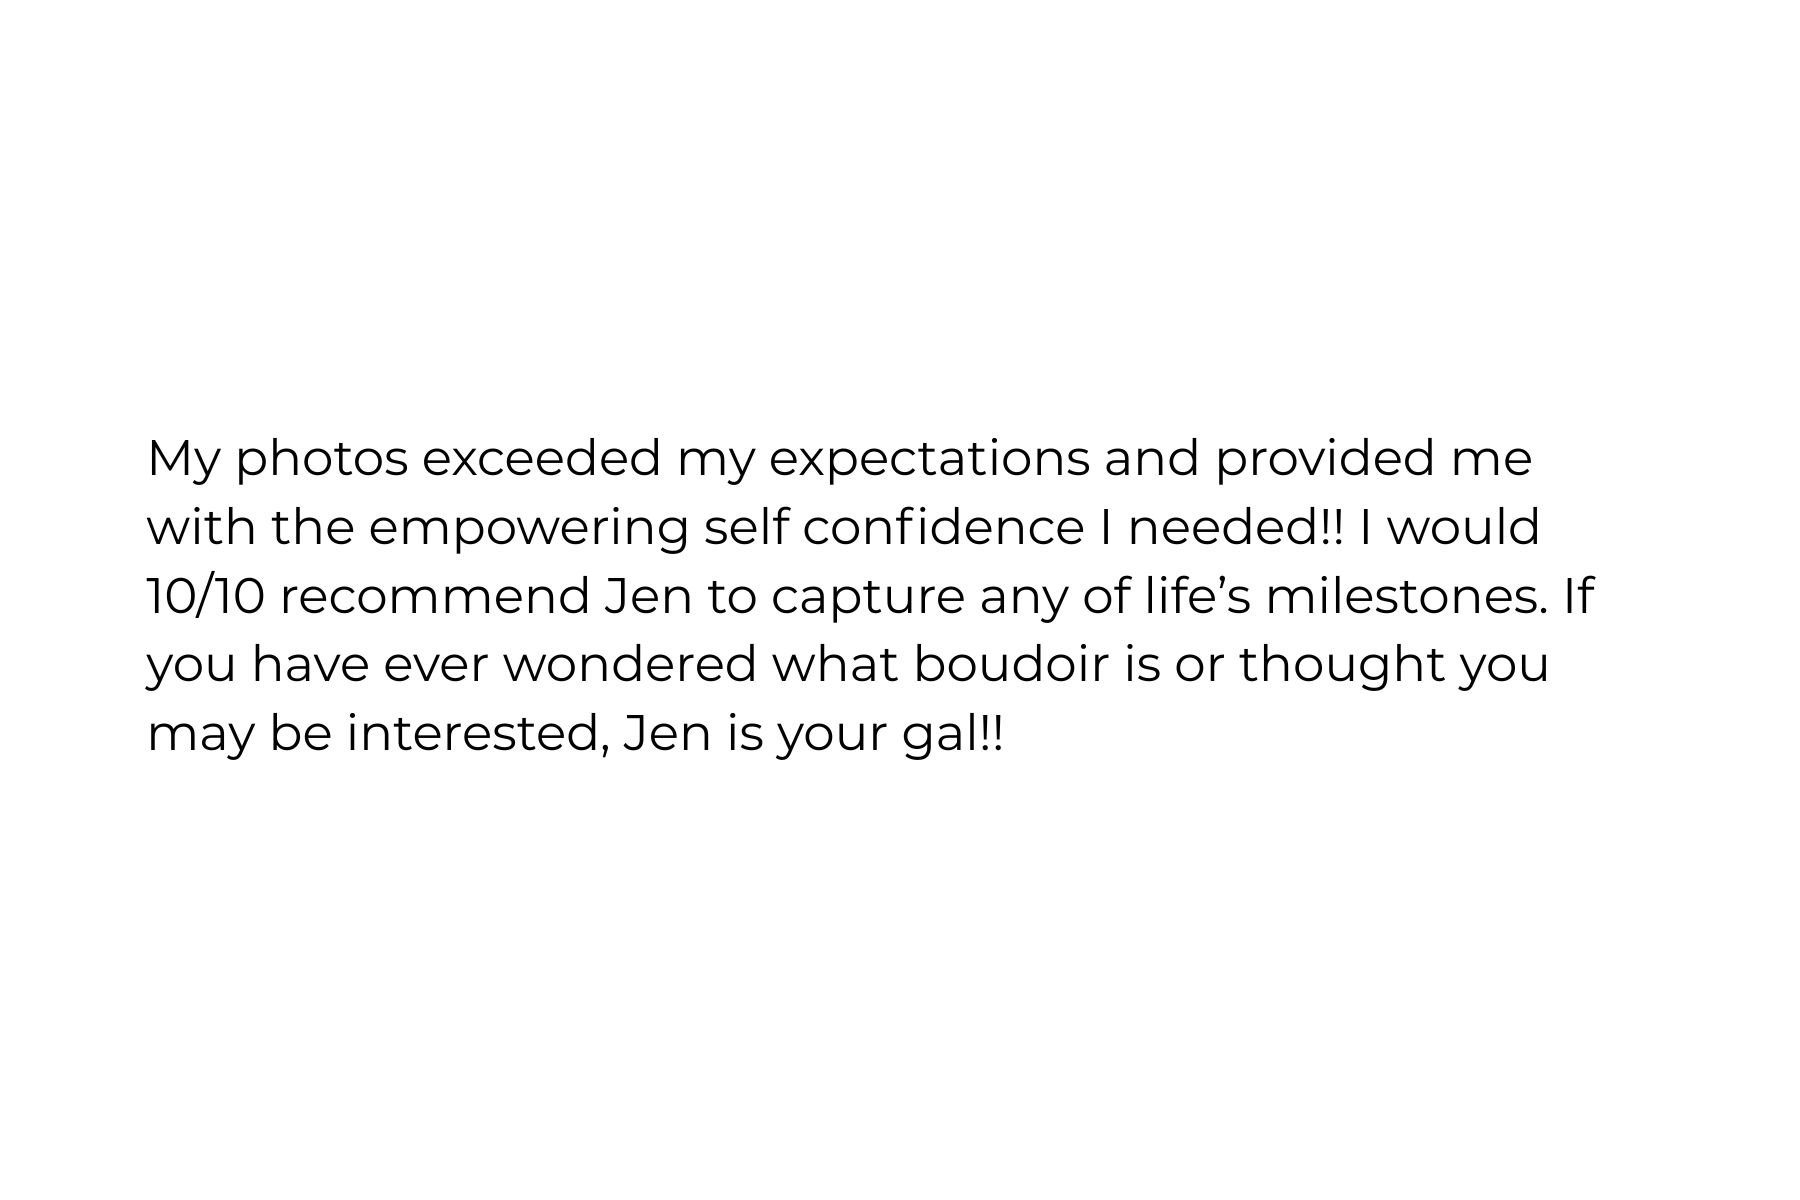Click the word "exceeded" in first line

coord(542,458)
